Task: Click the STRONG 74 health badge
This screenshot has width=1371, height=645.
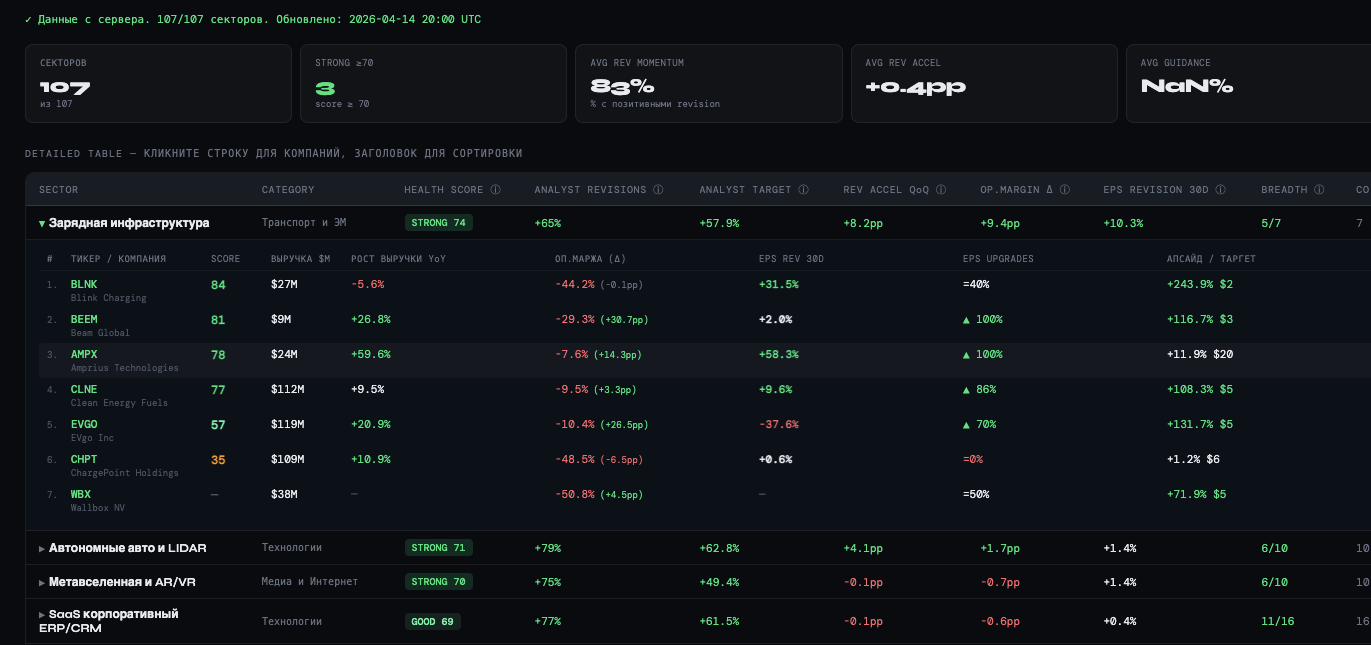Action: [x=439, y=223]
